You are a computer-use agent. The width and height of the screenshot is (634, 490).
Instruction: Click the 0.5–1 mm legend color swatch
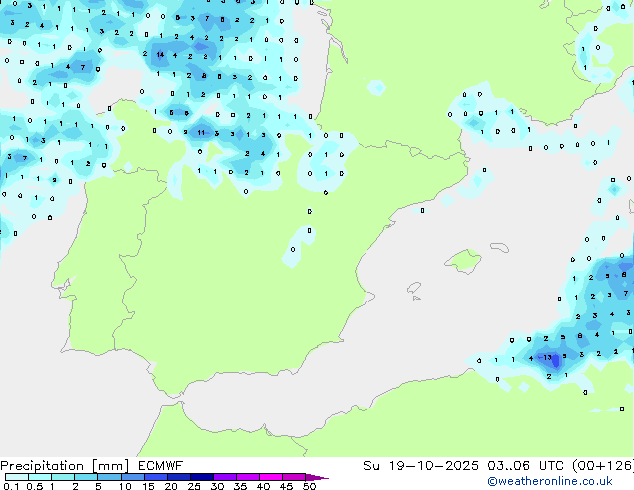[x=40, y=477]
